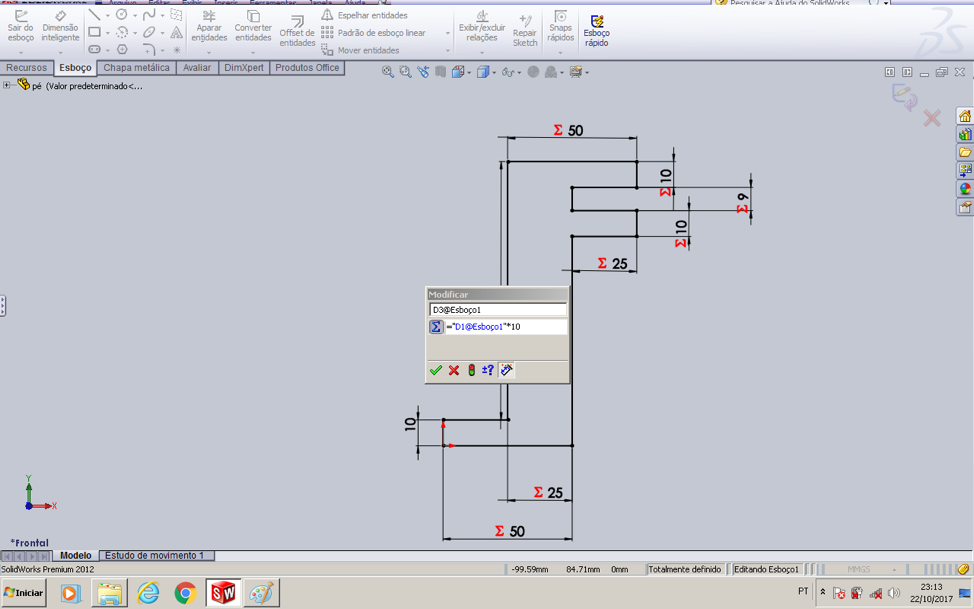
Task: Open Slot tool dropdown arrow
Action: 107,50
